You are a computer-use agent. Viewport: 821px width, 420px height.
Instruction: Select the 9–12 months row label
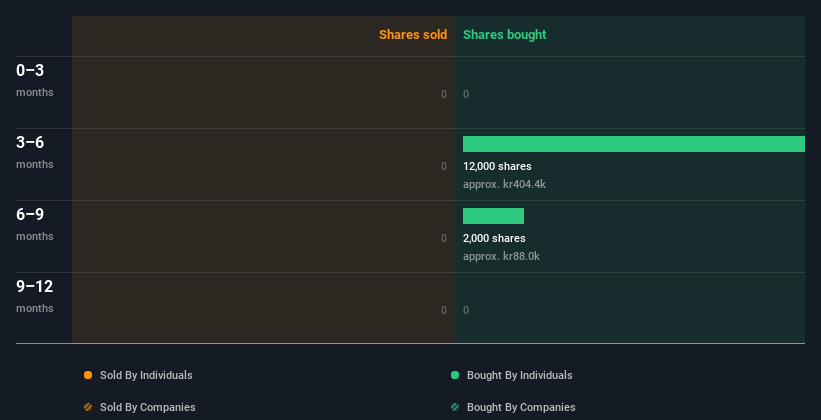pos(34,295)
